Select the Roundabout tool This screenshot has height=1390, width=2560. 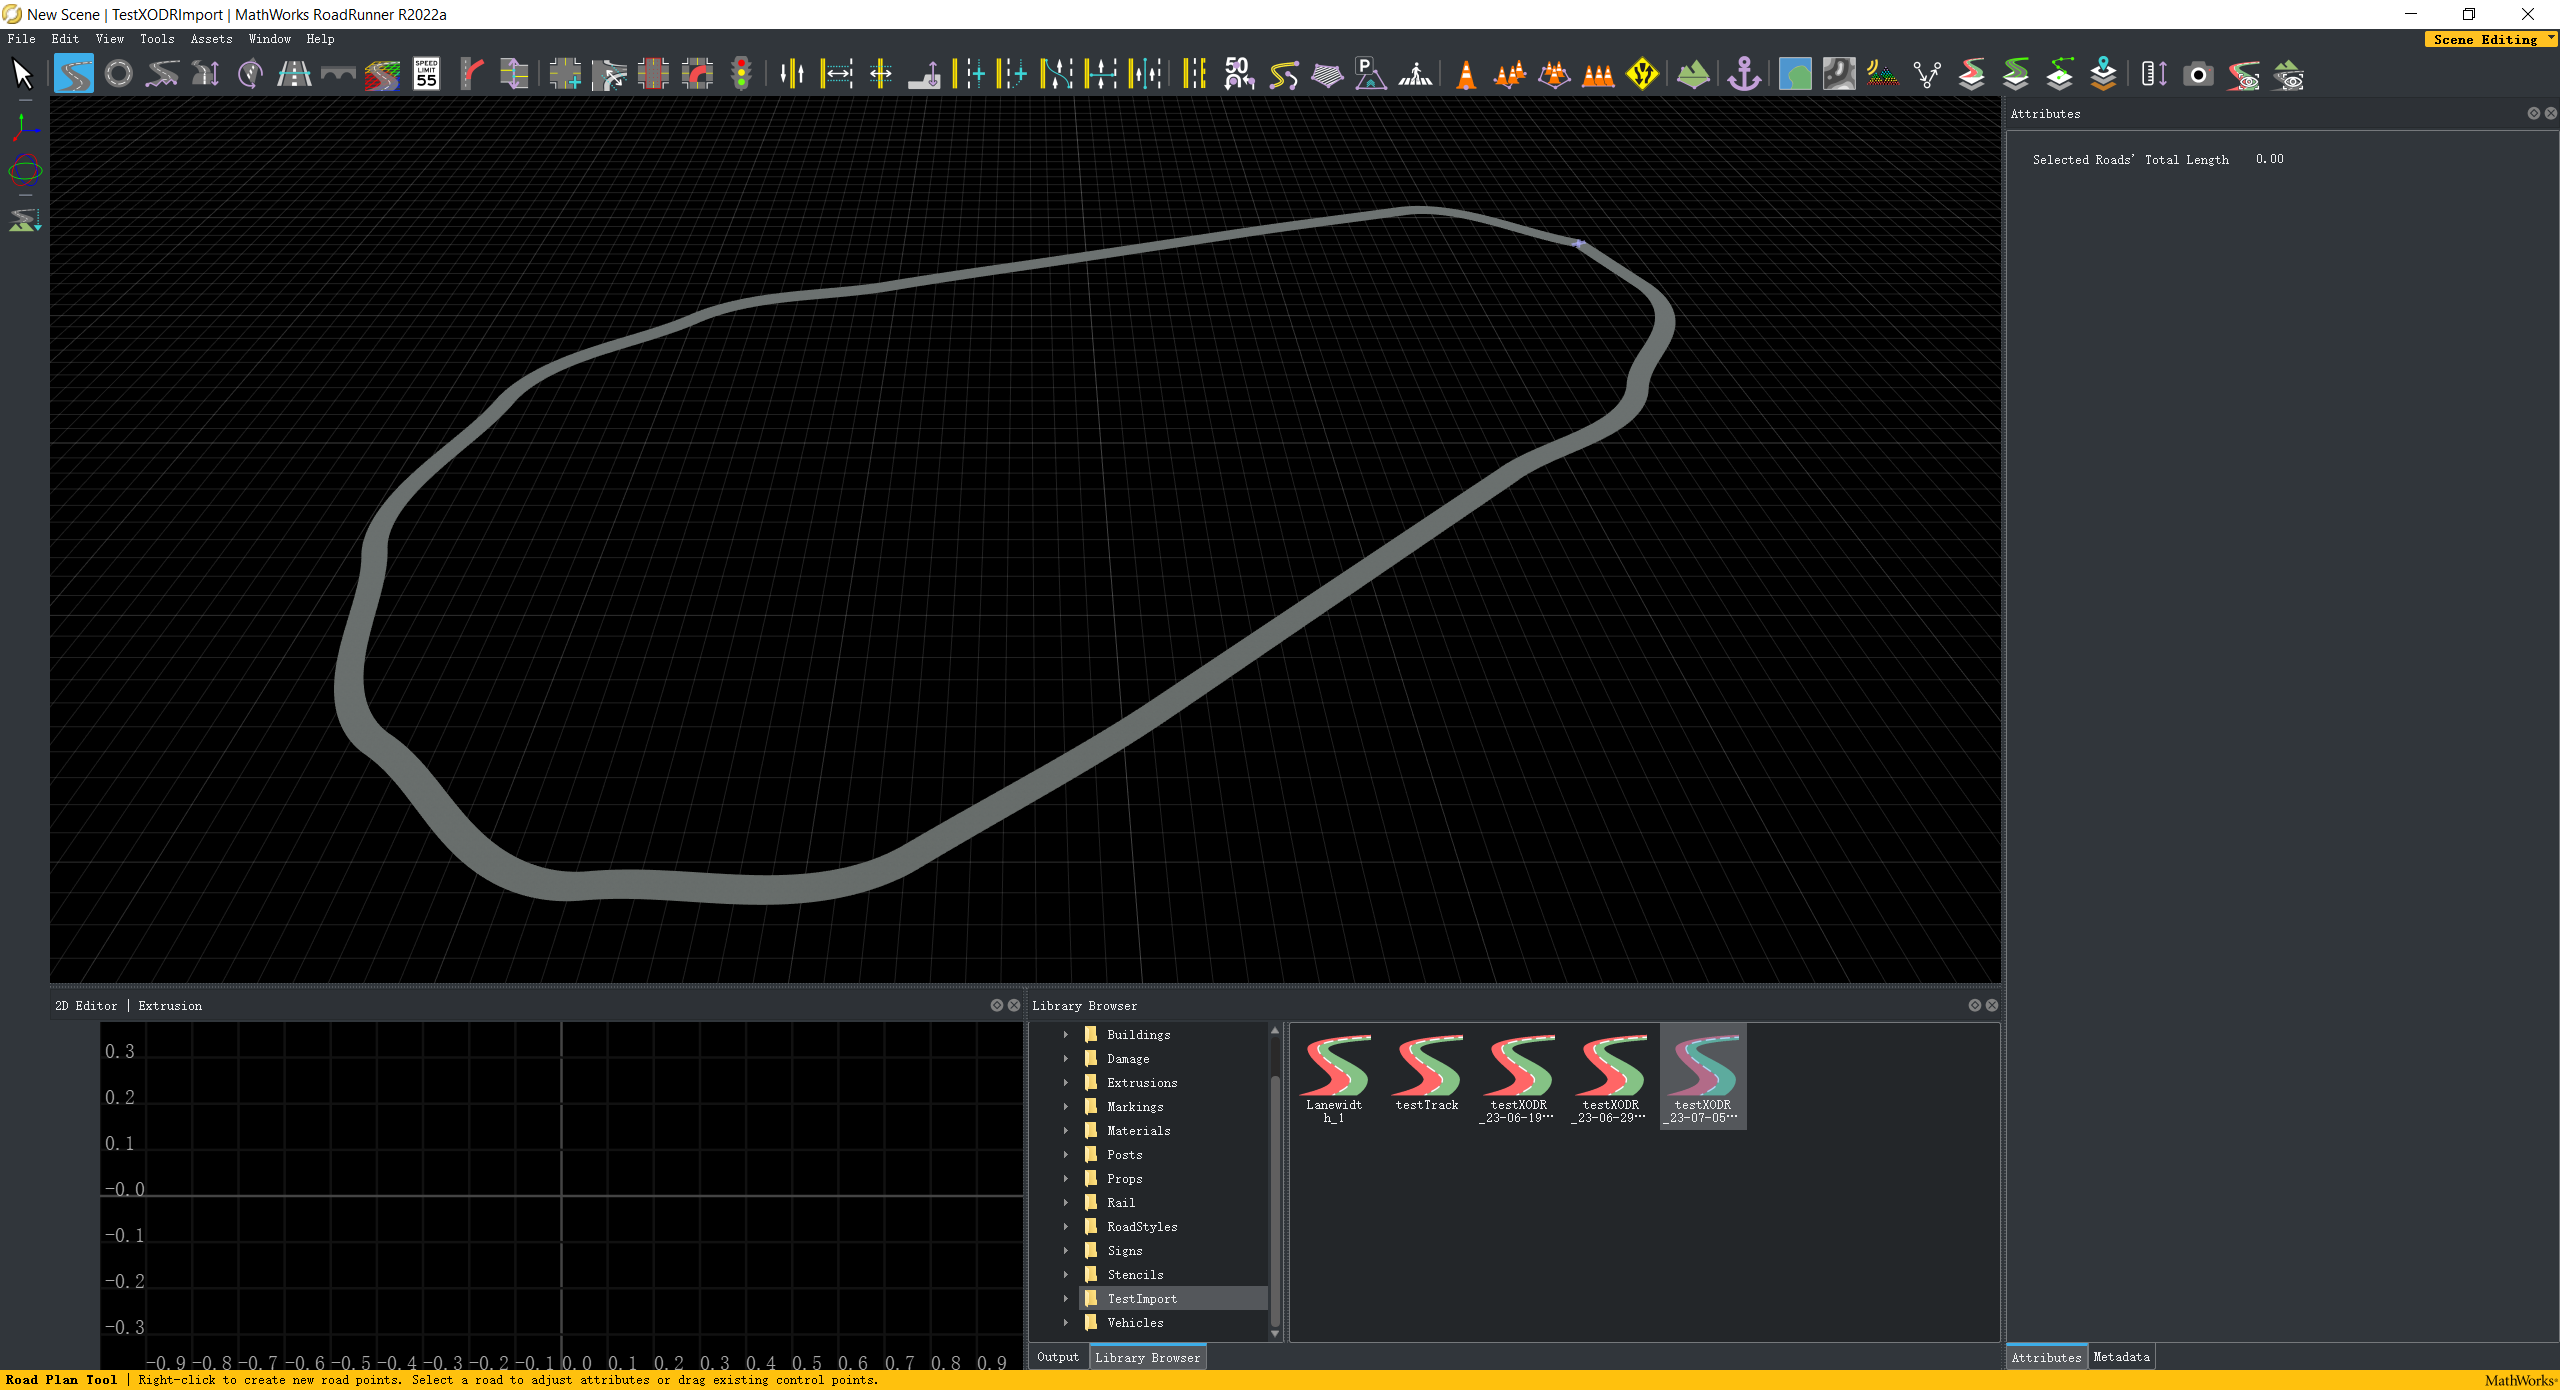(118, 74)
